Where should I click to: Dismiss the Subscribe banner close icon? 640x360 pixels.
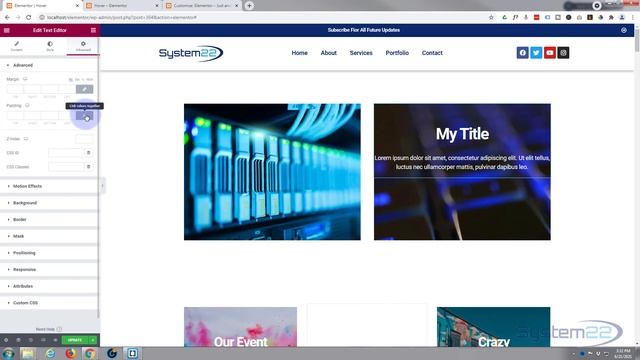pos(624,30)
